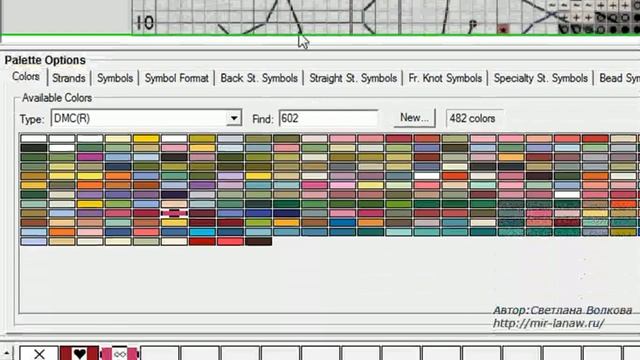Select the '482 colors' count text

(472, 118)
